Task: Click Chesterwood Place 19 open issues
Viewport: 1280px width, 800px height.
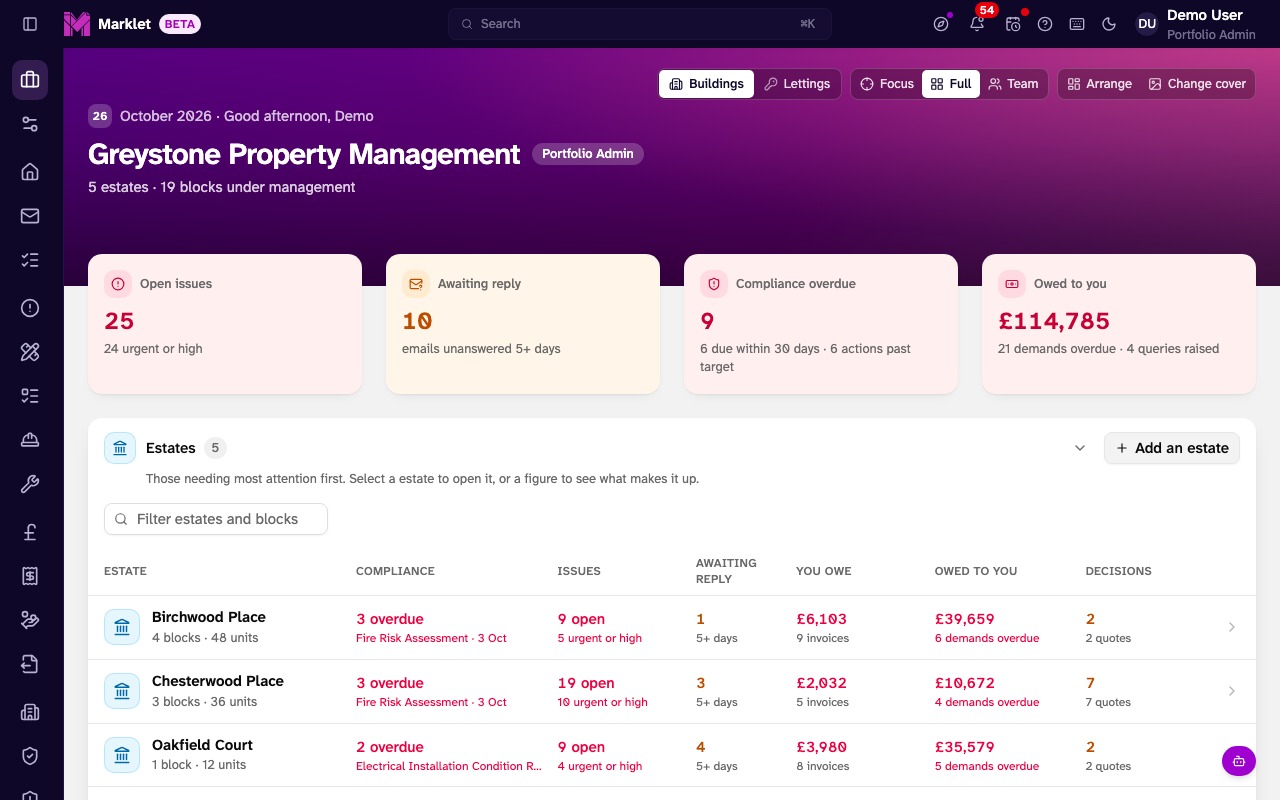Action: pos(586,683)
